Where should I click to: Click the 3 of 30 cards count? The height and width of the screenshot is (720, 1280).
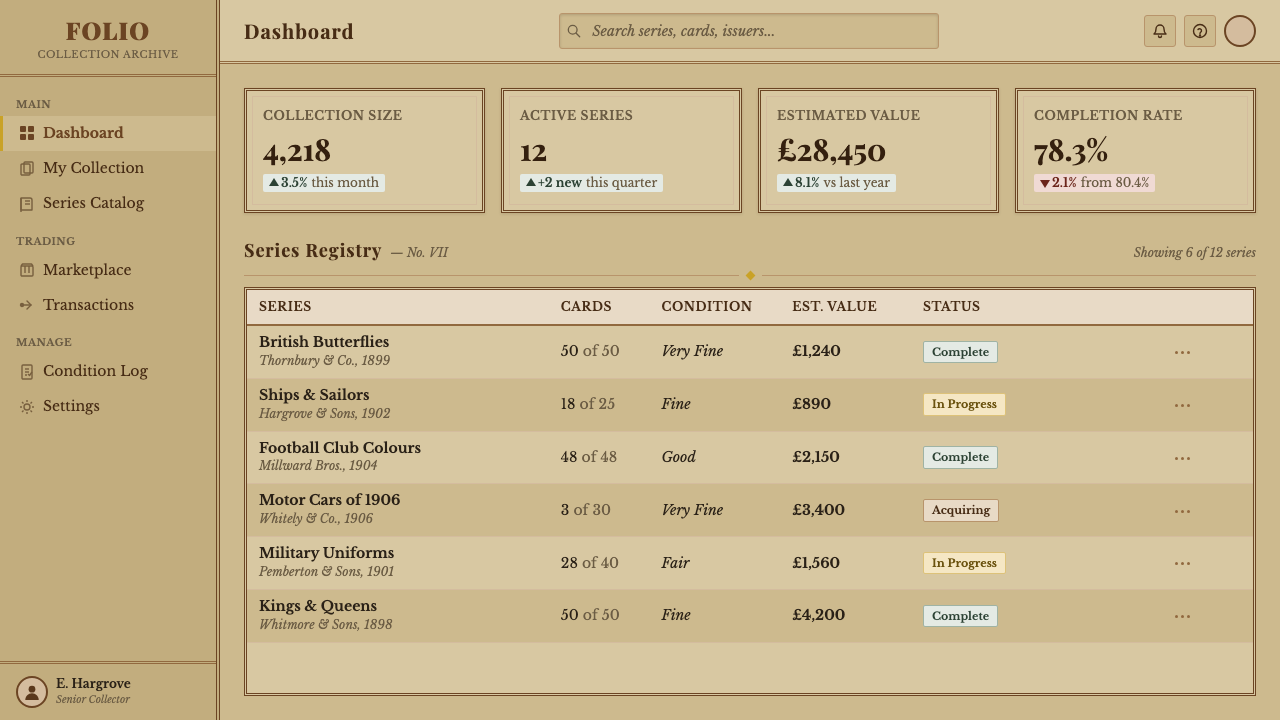click(x=585, y=510)
